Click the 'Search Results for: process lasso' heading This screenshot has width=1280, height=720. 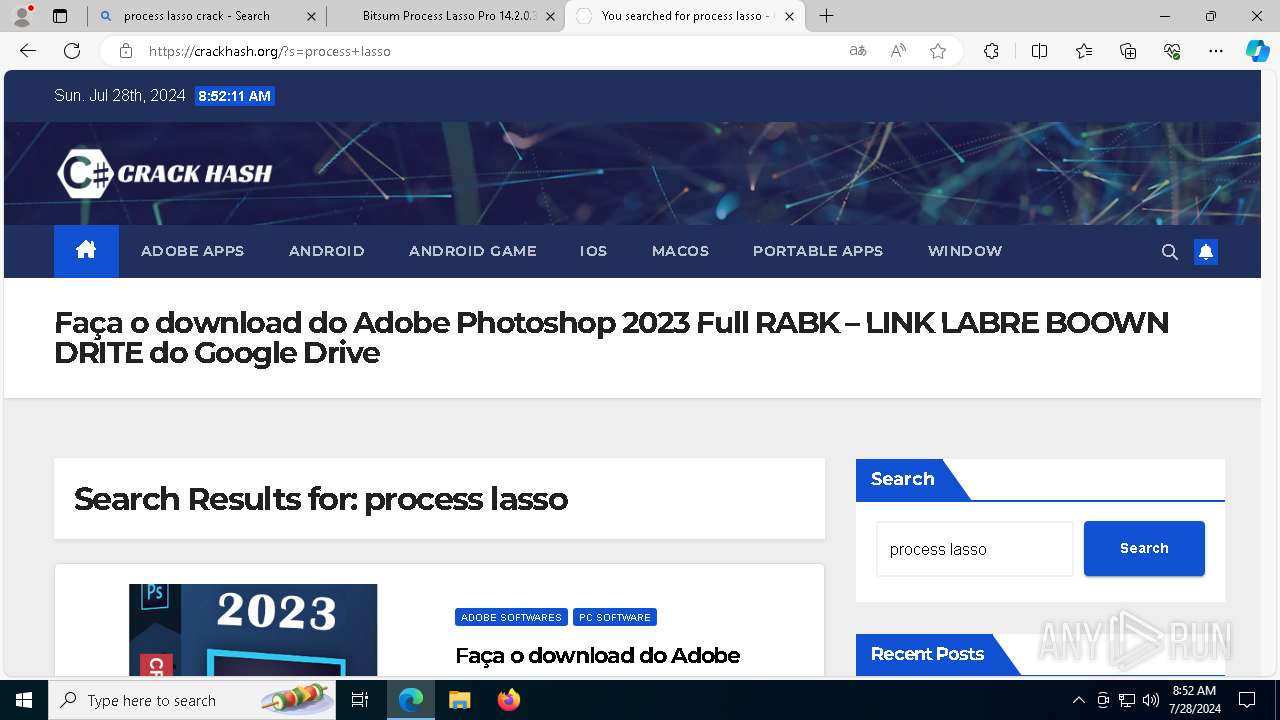[320, 498]
